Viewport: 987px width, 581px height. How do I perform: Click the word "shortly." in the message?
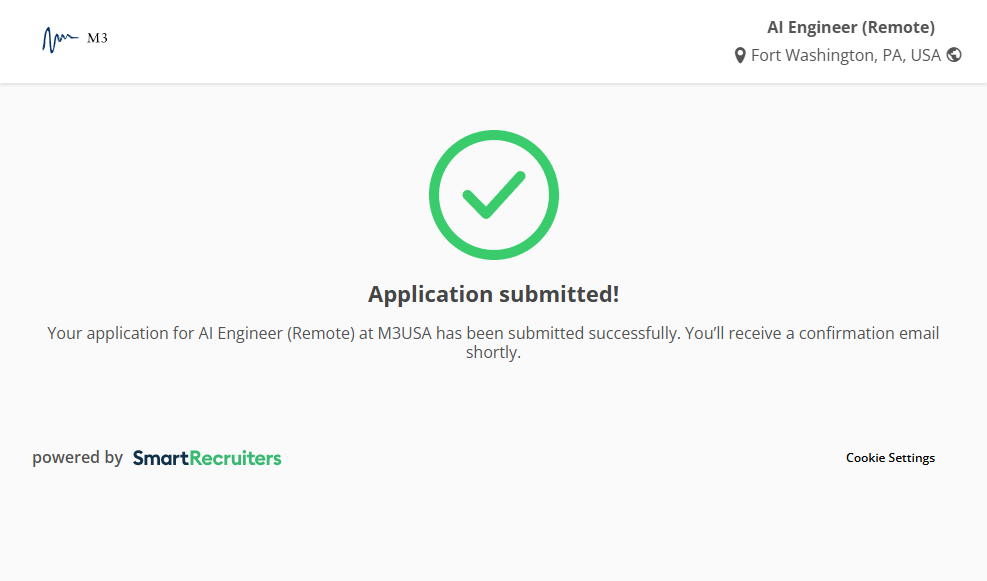pyautogui.click(x=493, y=352)
